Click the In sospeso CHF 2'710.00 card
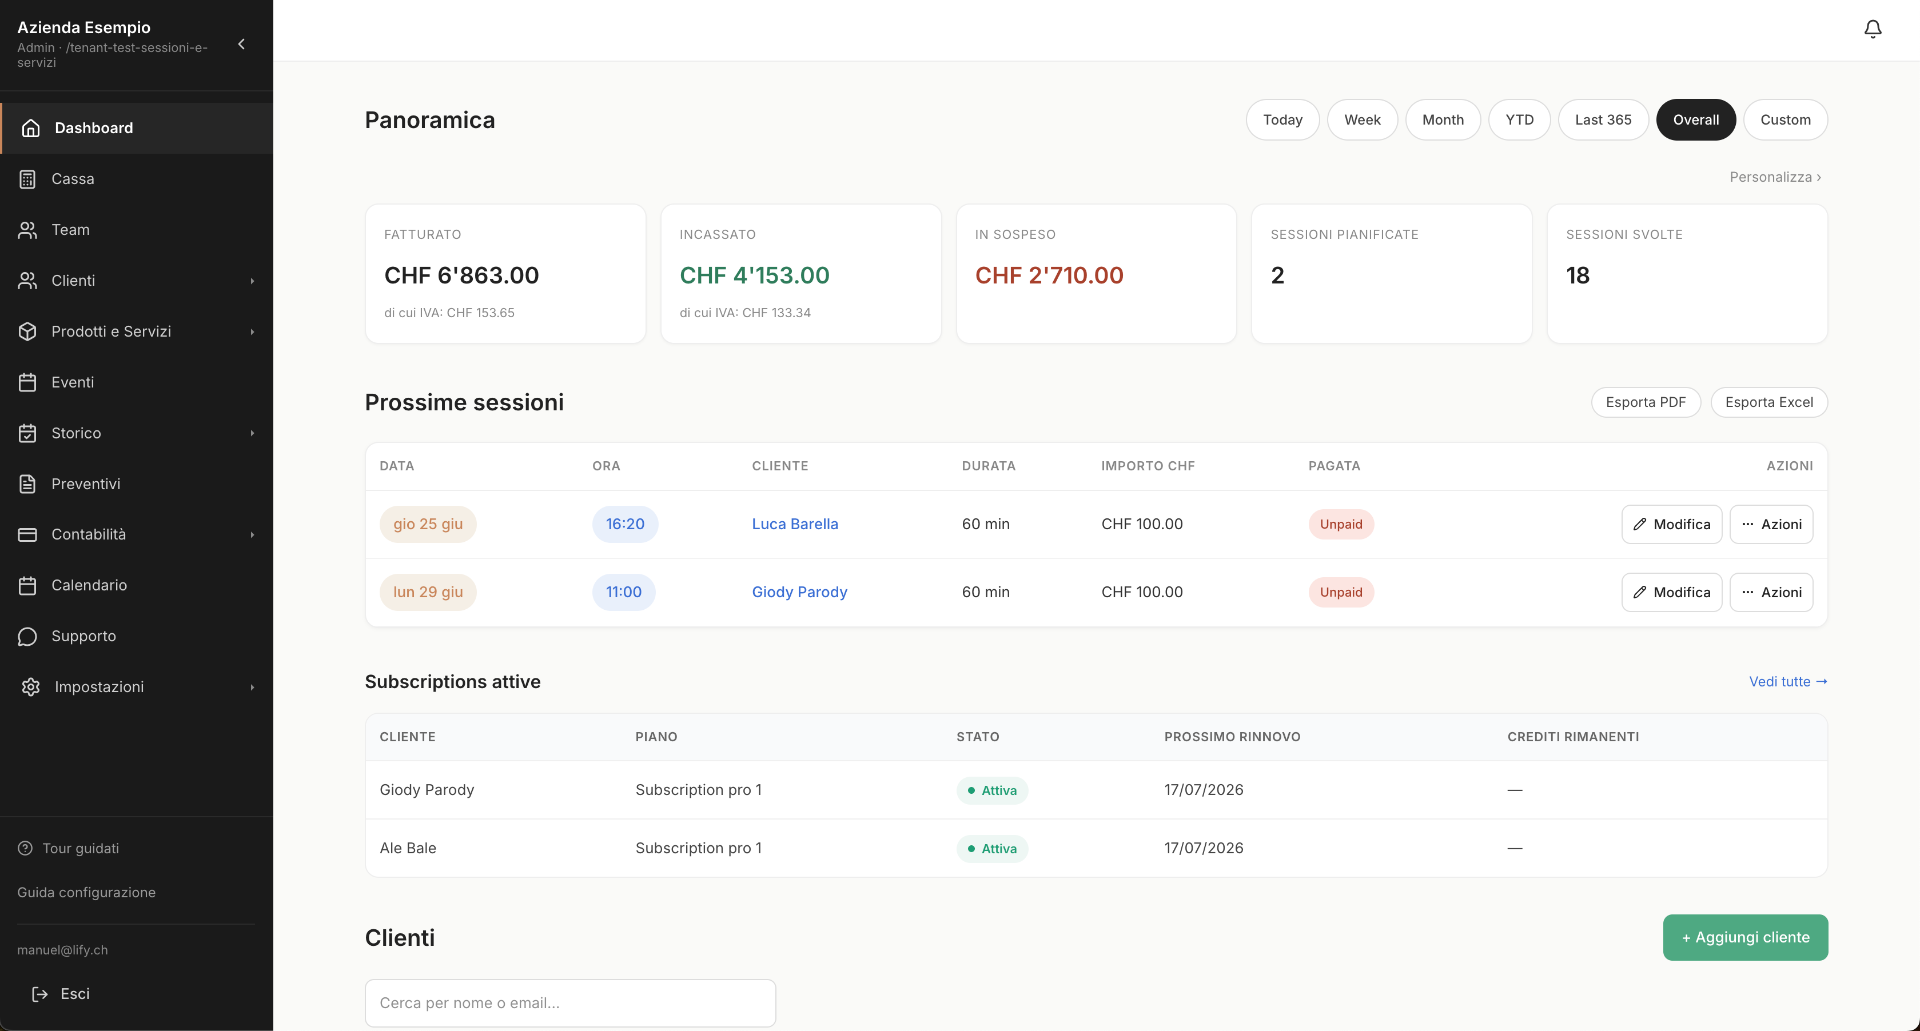The height and width of the screenshot is (1031, 1920). click(1096, 274)
